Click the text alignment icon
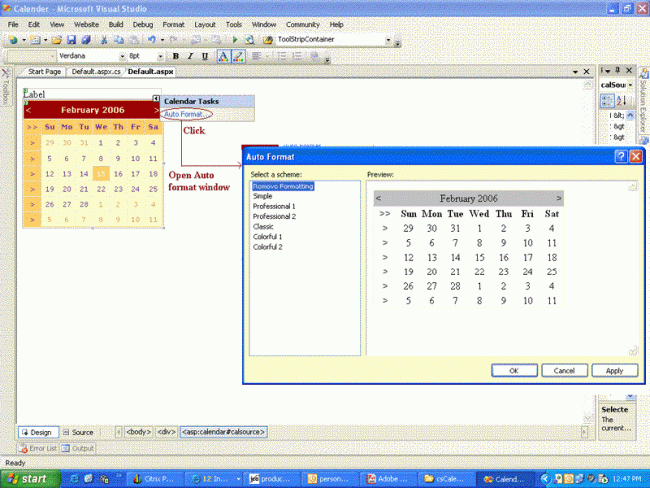This screenshot has width=650, height=488. tap(257, 56)
